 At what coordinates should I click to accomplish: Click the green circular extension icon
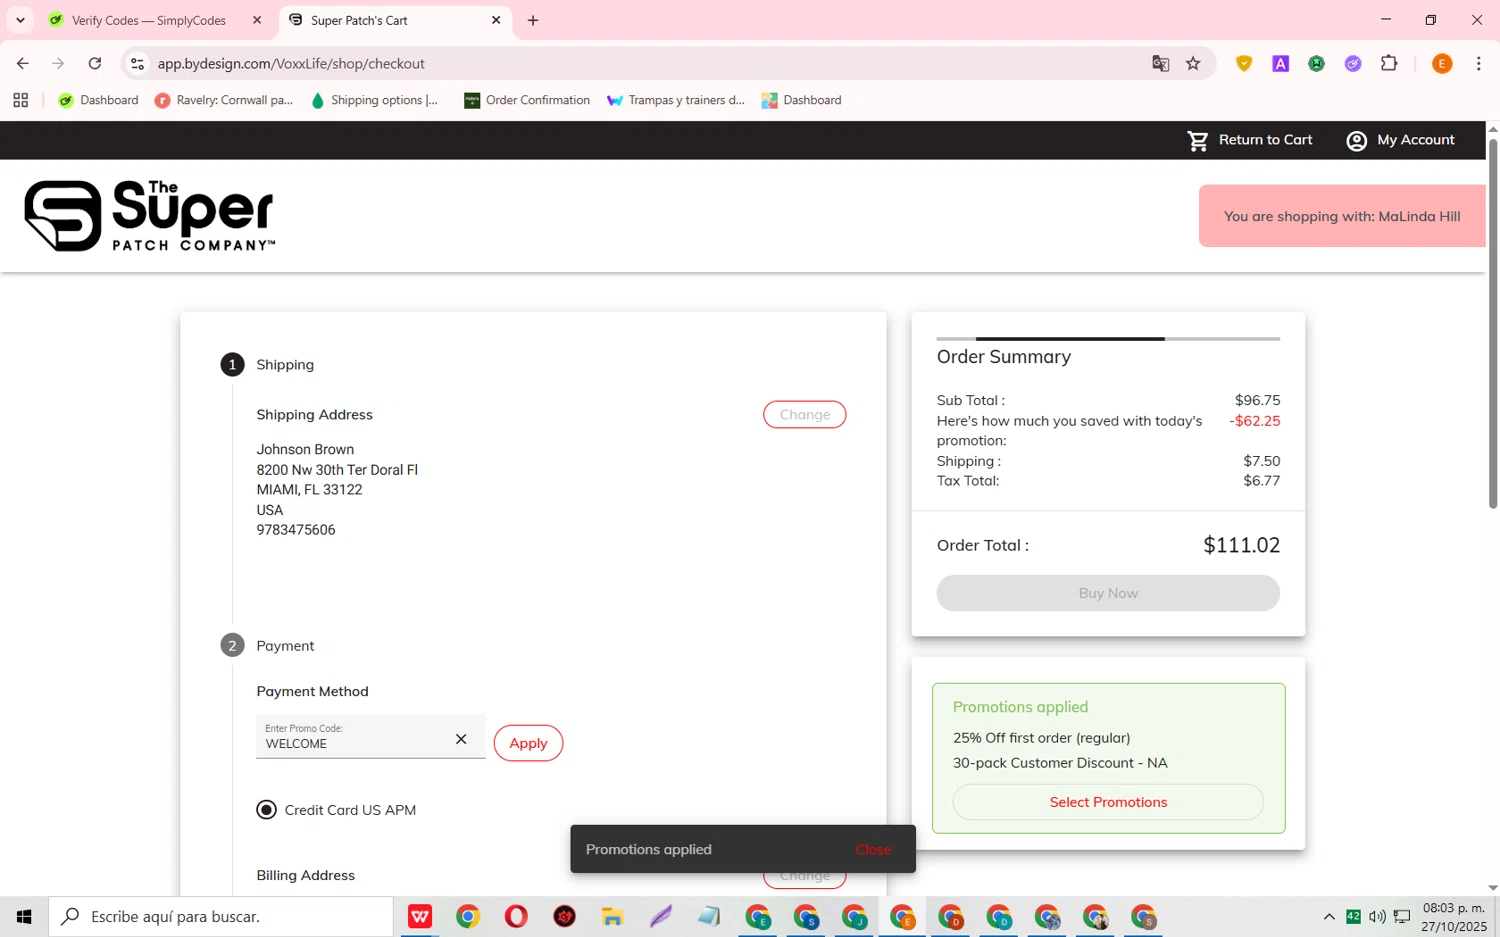tap(1317, 63)
